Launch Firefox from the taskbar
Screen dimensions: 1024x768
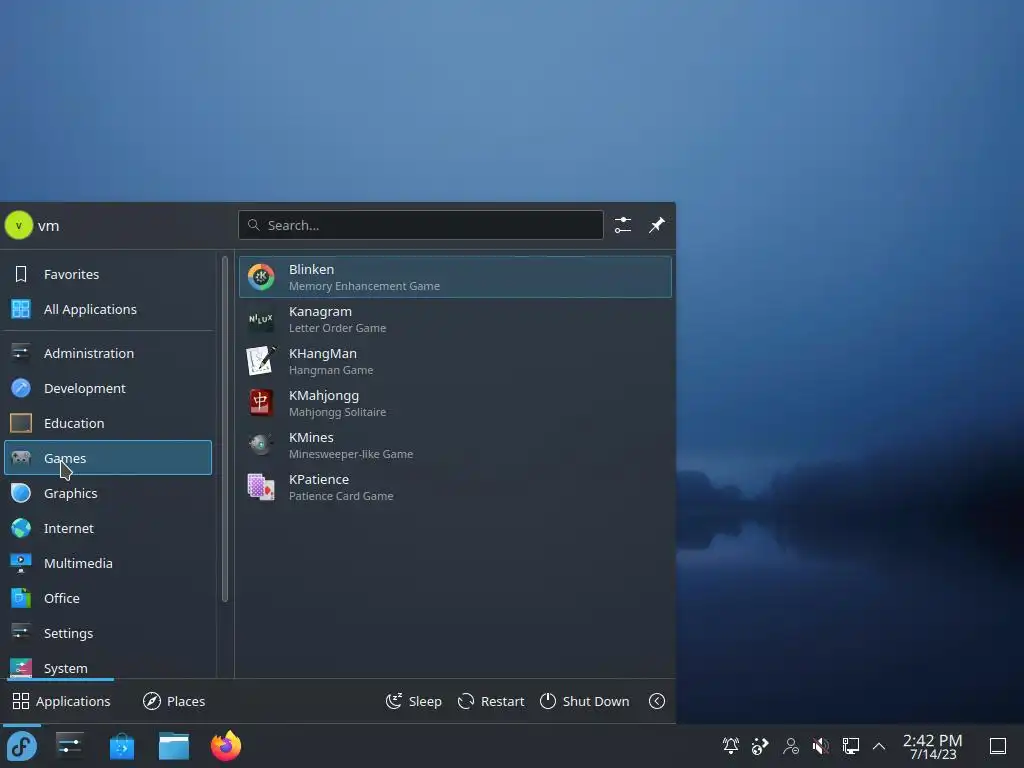226,746
